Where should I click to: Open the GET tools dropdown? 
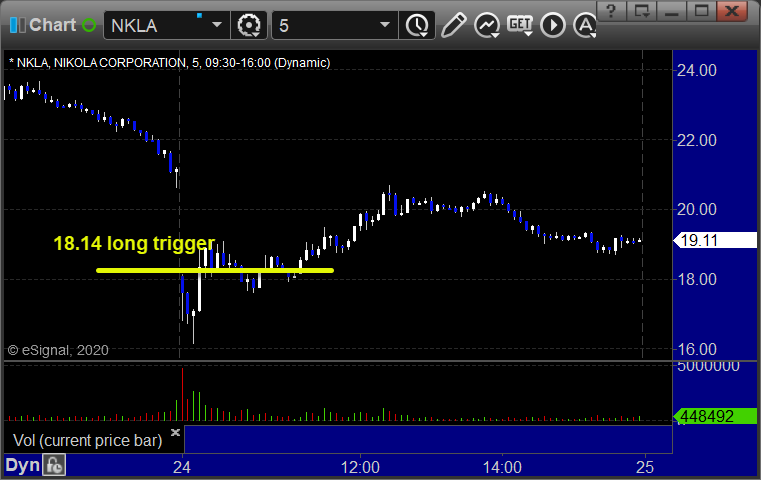point(520,25)
